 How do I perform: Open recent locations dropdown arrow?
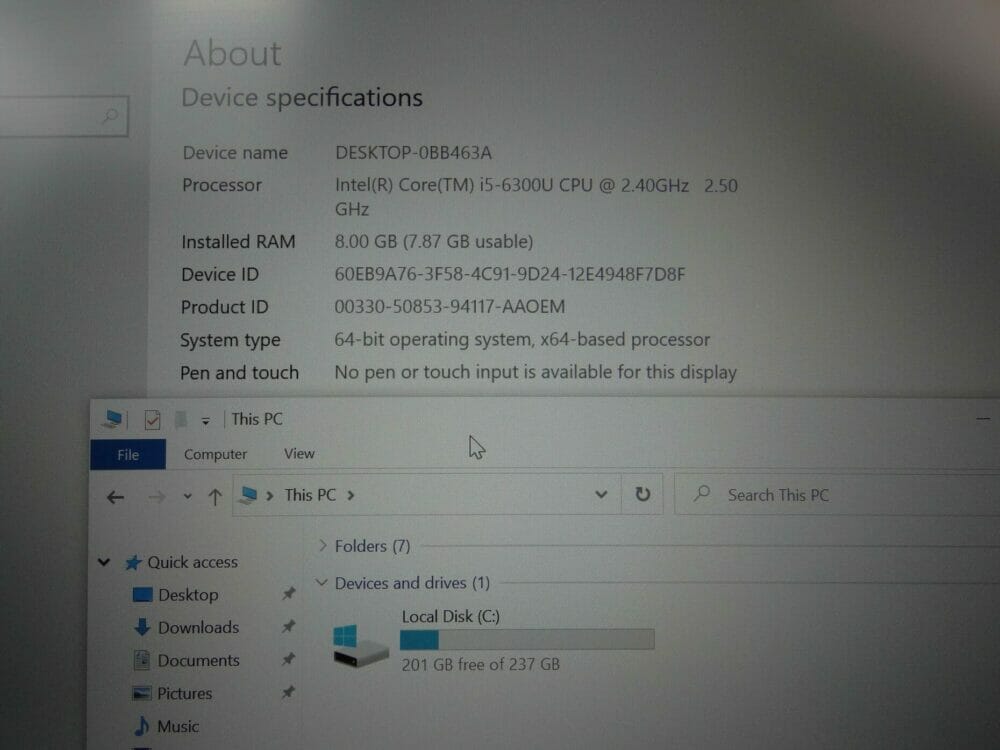(x=187, y=496)
